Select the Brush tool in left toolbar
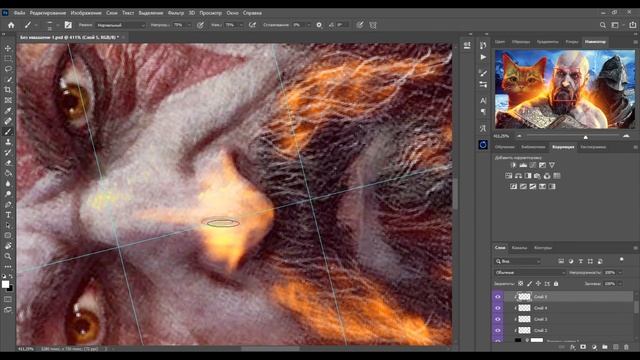640x360 pixels. [x=8, y=131]
